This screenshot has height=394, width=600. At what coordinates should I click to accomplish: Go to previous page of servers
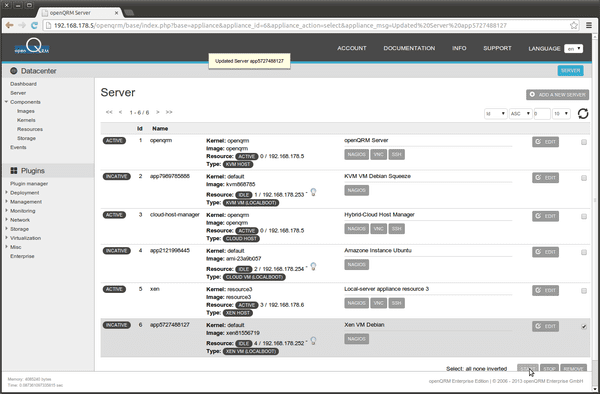[x=121, y=112]
